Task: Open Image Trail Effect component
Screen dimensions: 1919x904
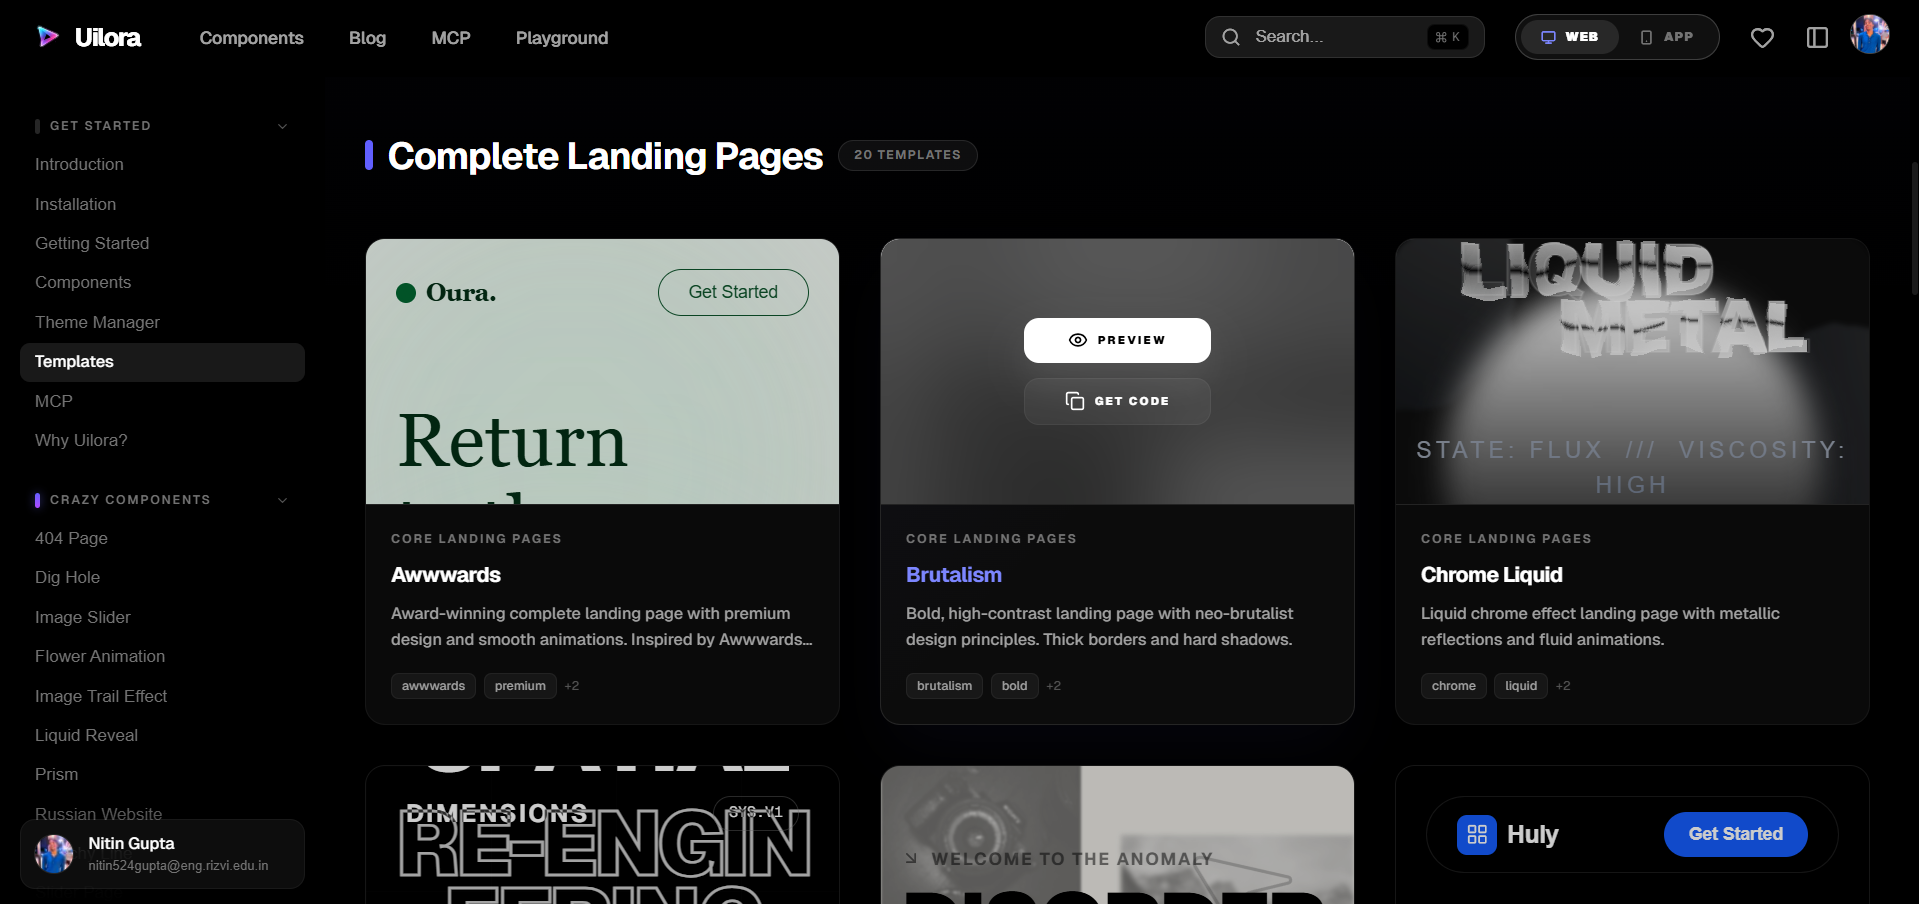Action: (101, 696)
